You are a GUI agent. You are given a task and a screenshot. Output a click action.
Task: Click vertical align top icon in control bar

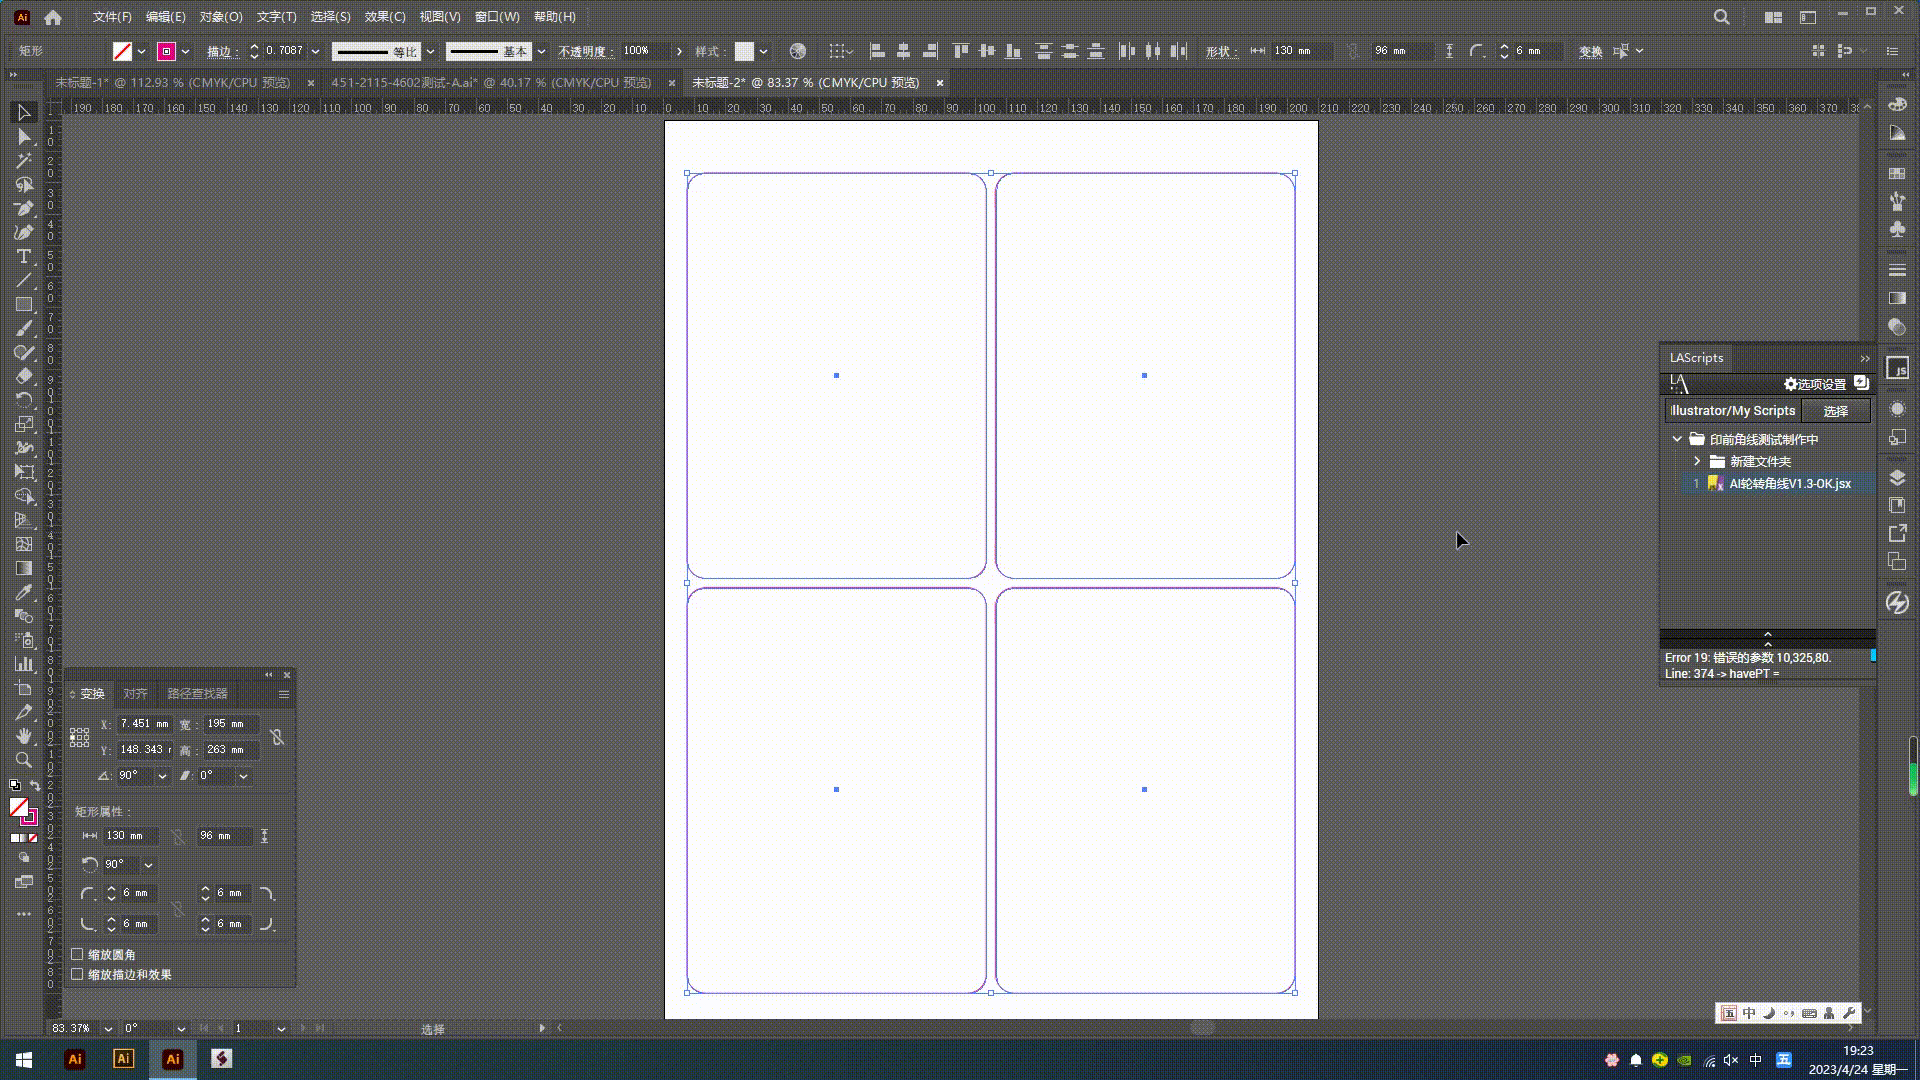pos(960,51)
